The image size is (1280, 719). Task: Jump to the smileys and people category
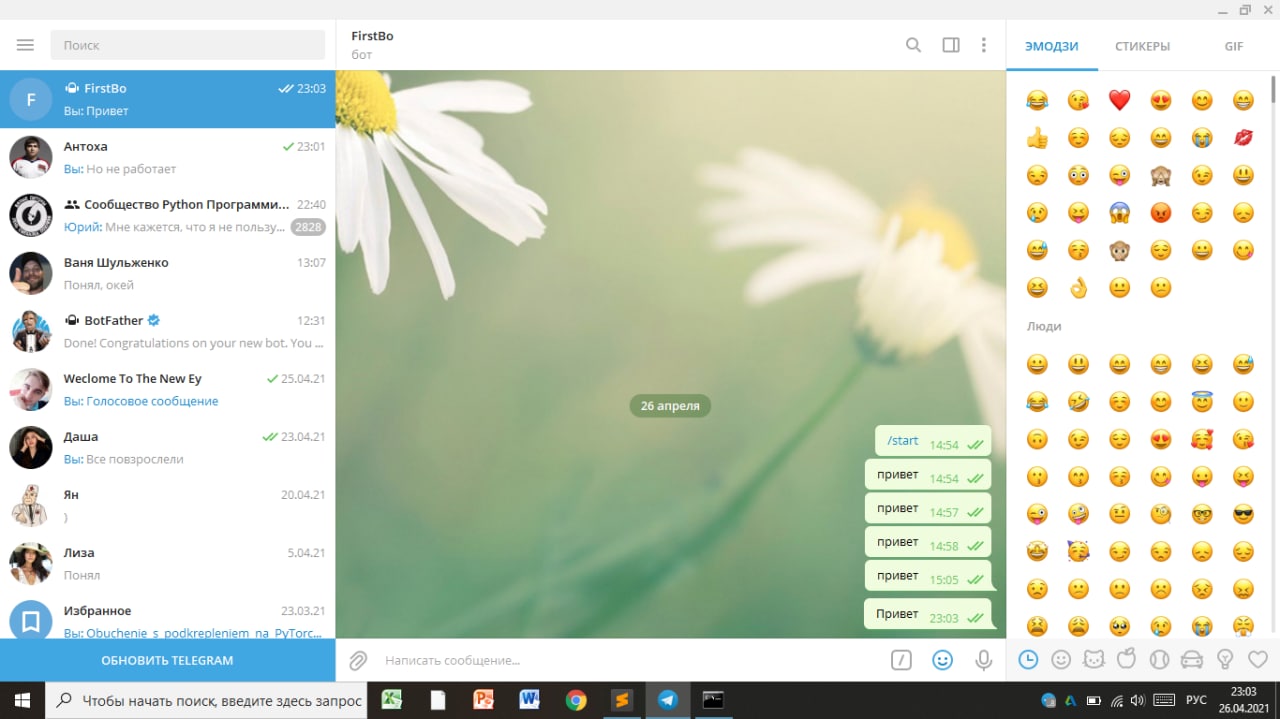pos(1061,659)
